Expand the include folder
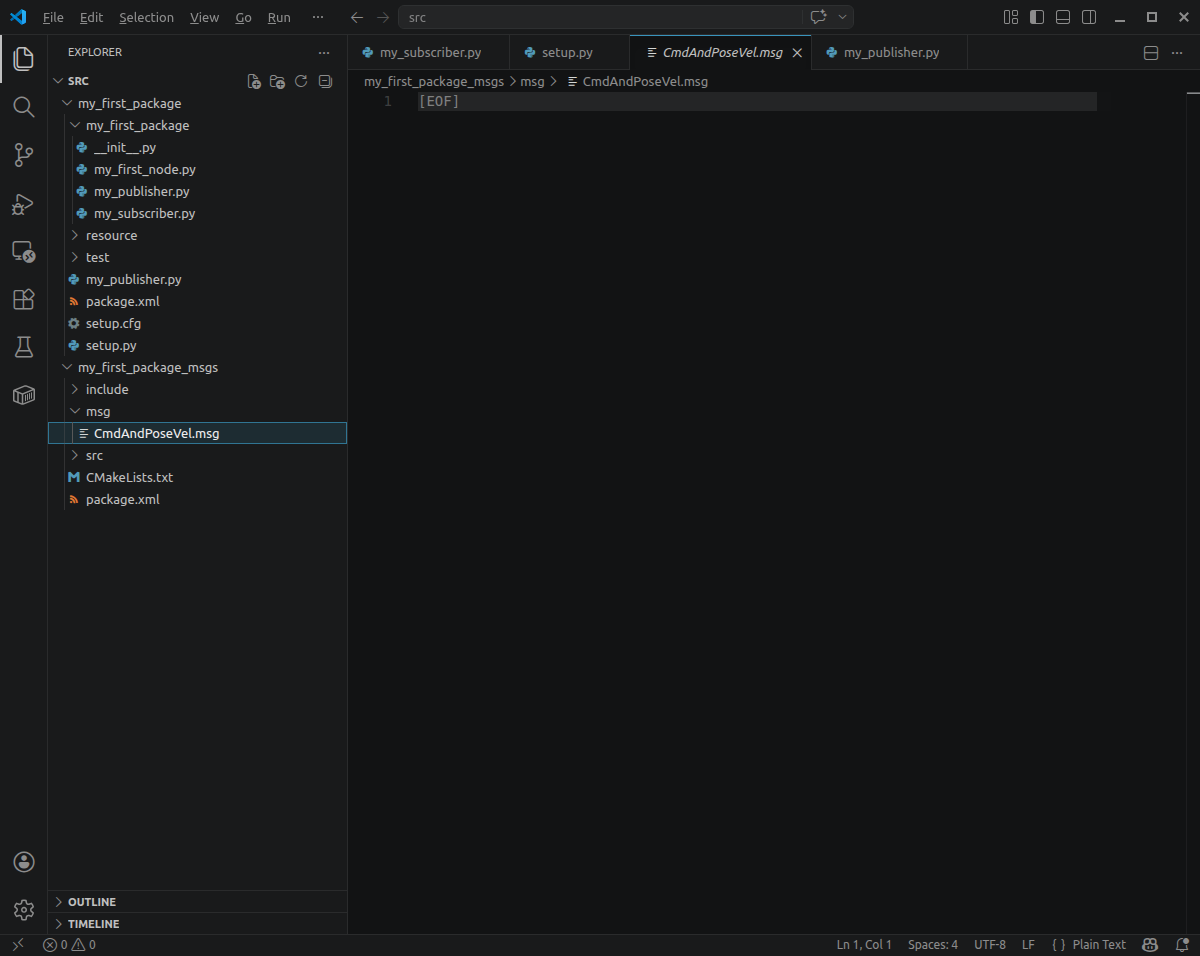The height and width of the screenshot is (956, 1200). [197, 389]
